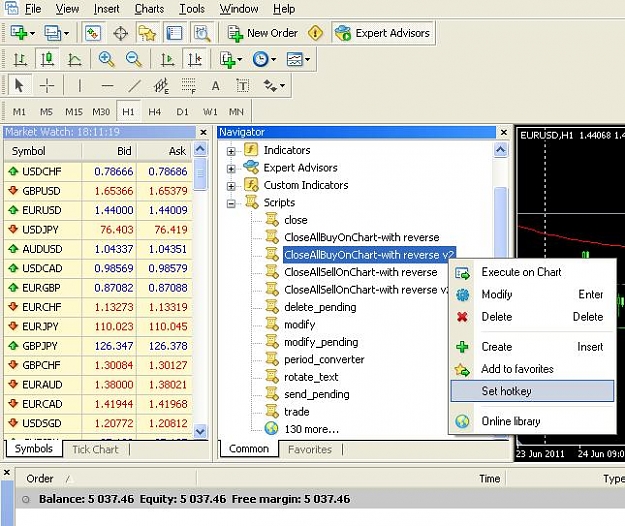Select the vertical line drawing tool
Screen dimensions: 625x526
(x=80, y=85)
